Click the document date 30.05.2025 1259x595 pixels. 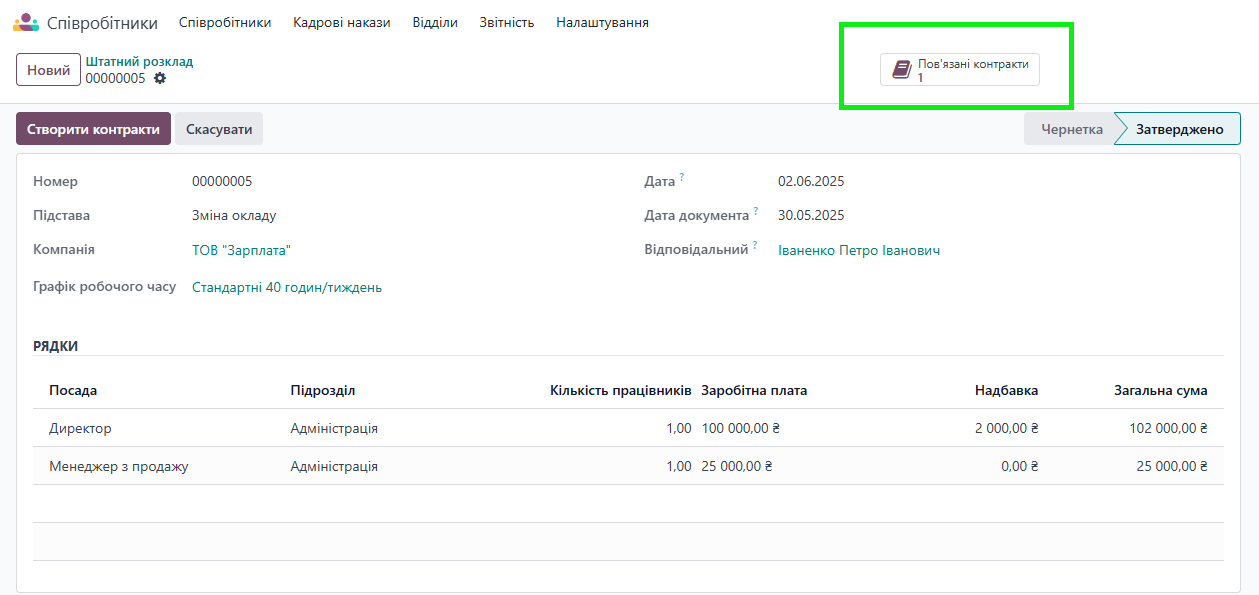(811, 215)
